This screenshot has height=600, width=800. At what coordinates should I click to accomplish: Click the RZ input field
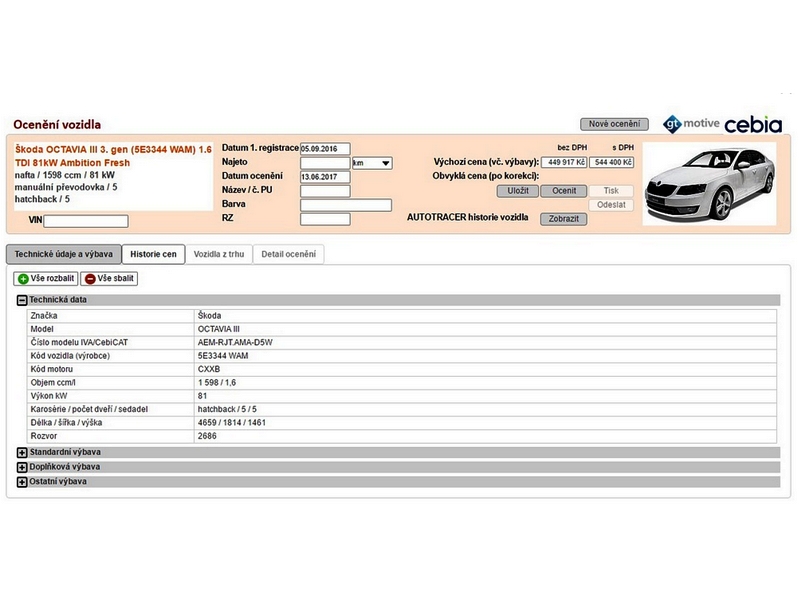pos(325,219)
